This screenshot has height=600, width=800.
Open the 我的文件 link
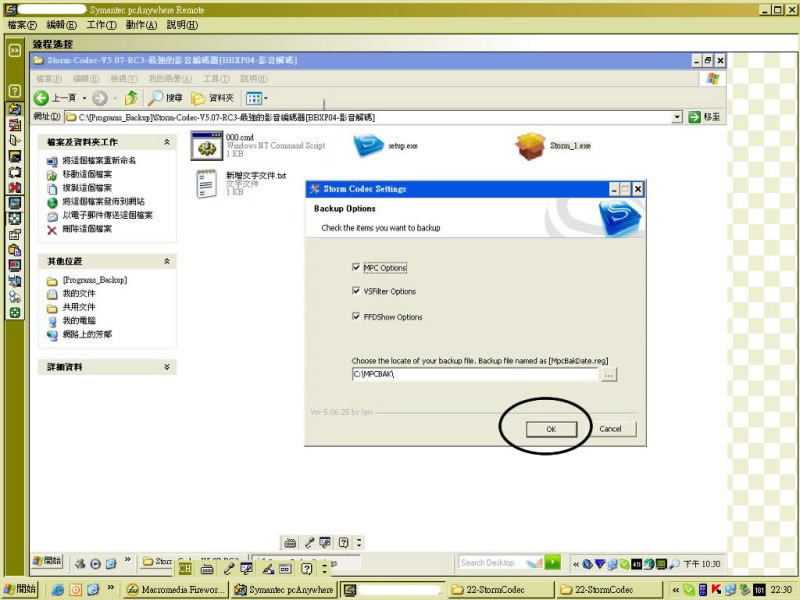coord(79,294)
